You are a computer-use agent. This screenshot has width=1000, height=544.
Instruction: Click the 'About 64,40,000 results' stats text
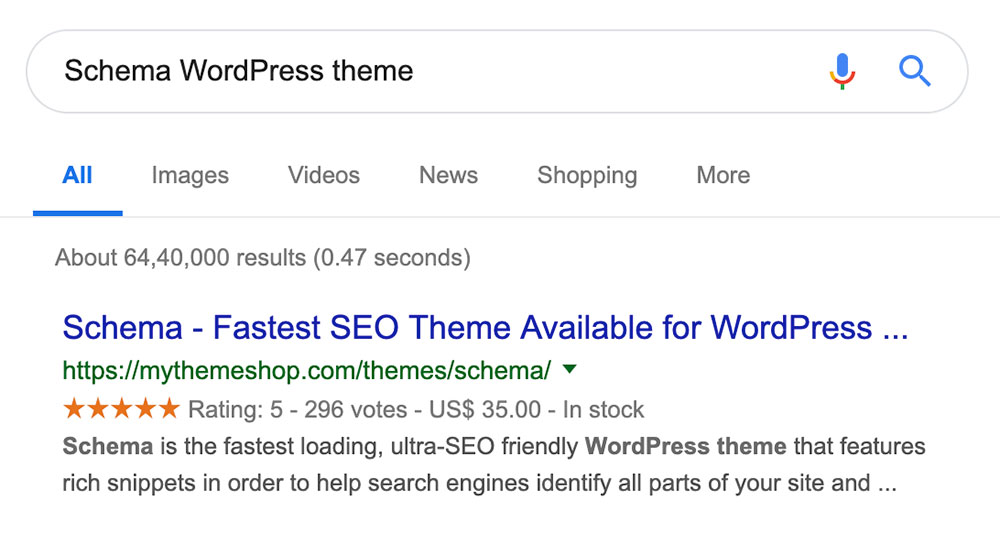[x=263, y=258]
